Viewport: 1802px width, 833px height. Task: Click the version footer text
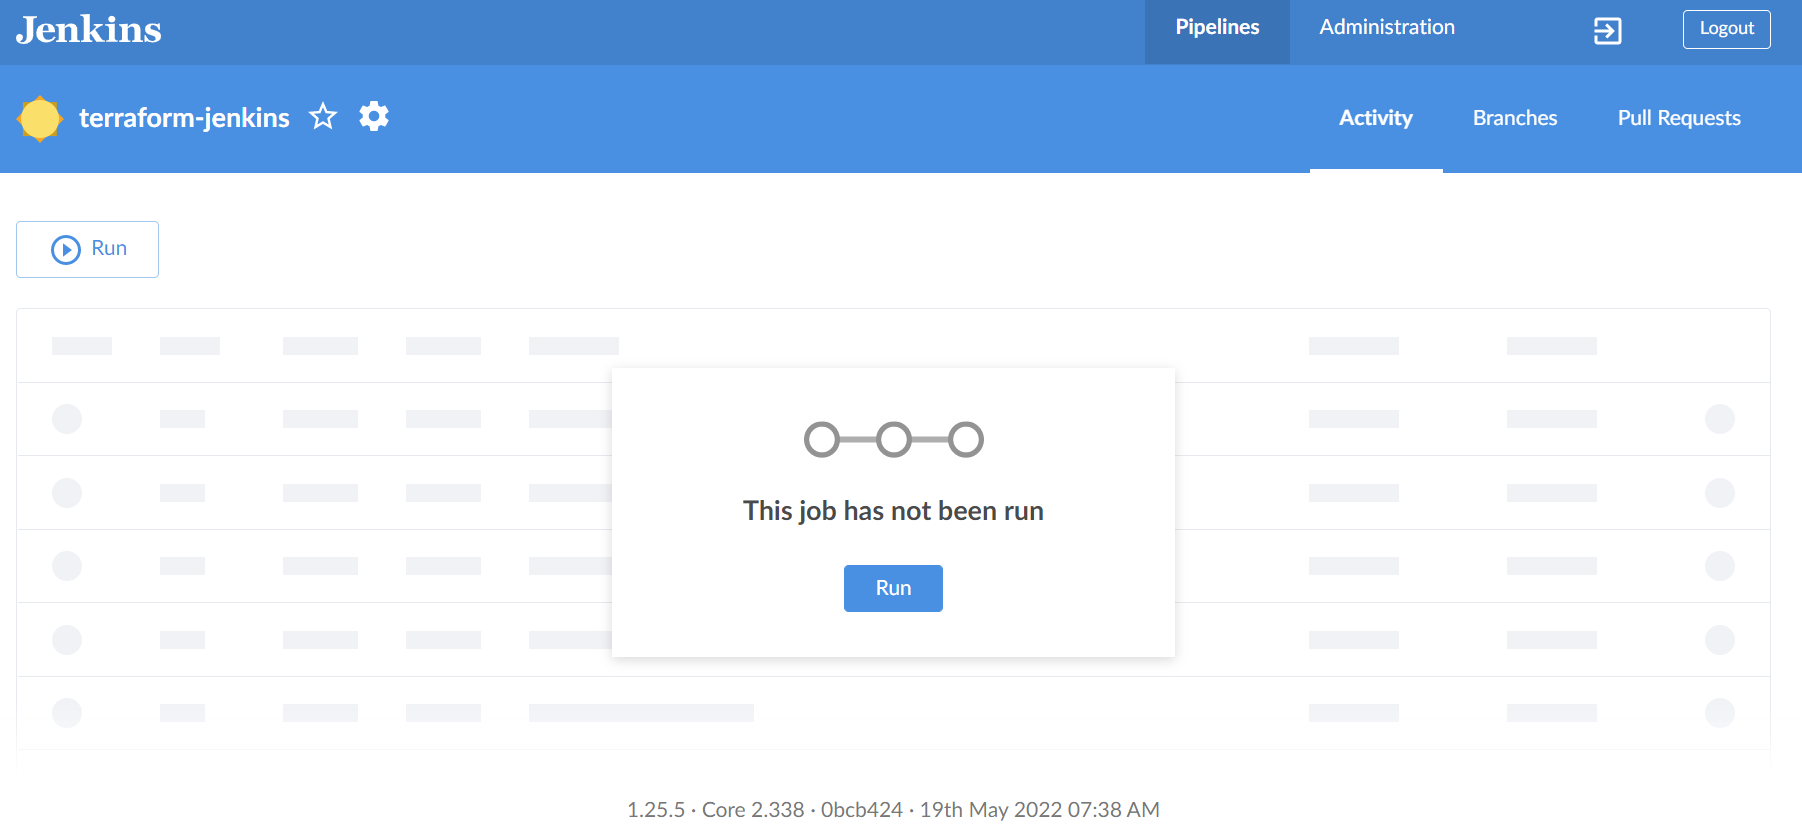pos(893,810)
